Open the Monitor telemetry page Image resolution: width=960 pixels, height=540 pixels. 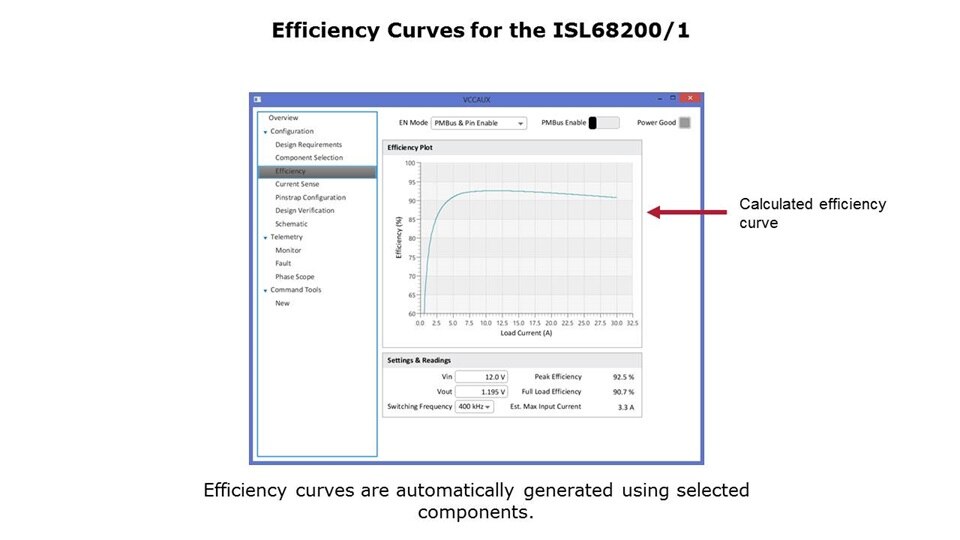[288, 250]
